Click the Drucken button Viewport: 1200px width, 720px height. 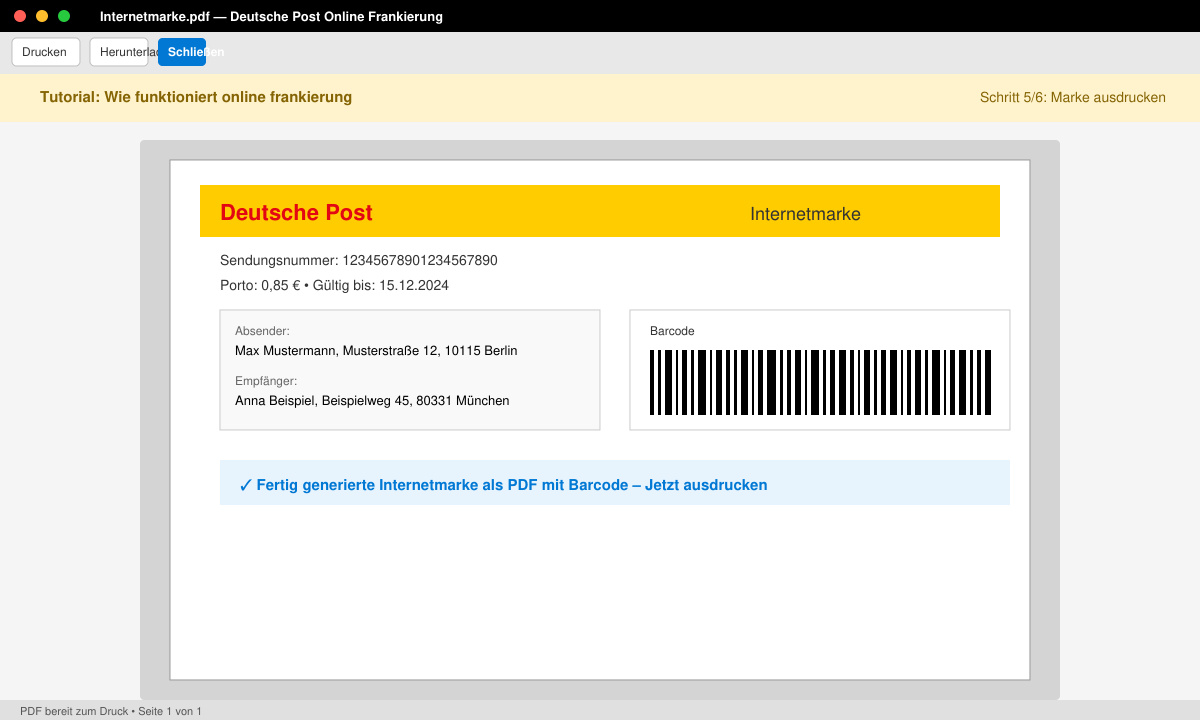tap(45, 52)
